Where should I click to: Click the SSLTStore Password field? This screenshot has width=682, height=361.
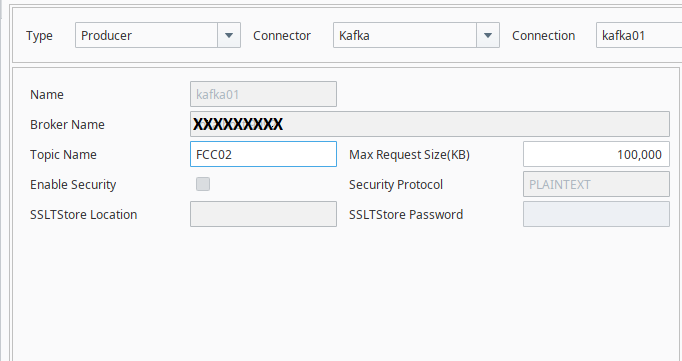tap(596, 214)
